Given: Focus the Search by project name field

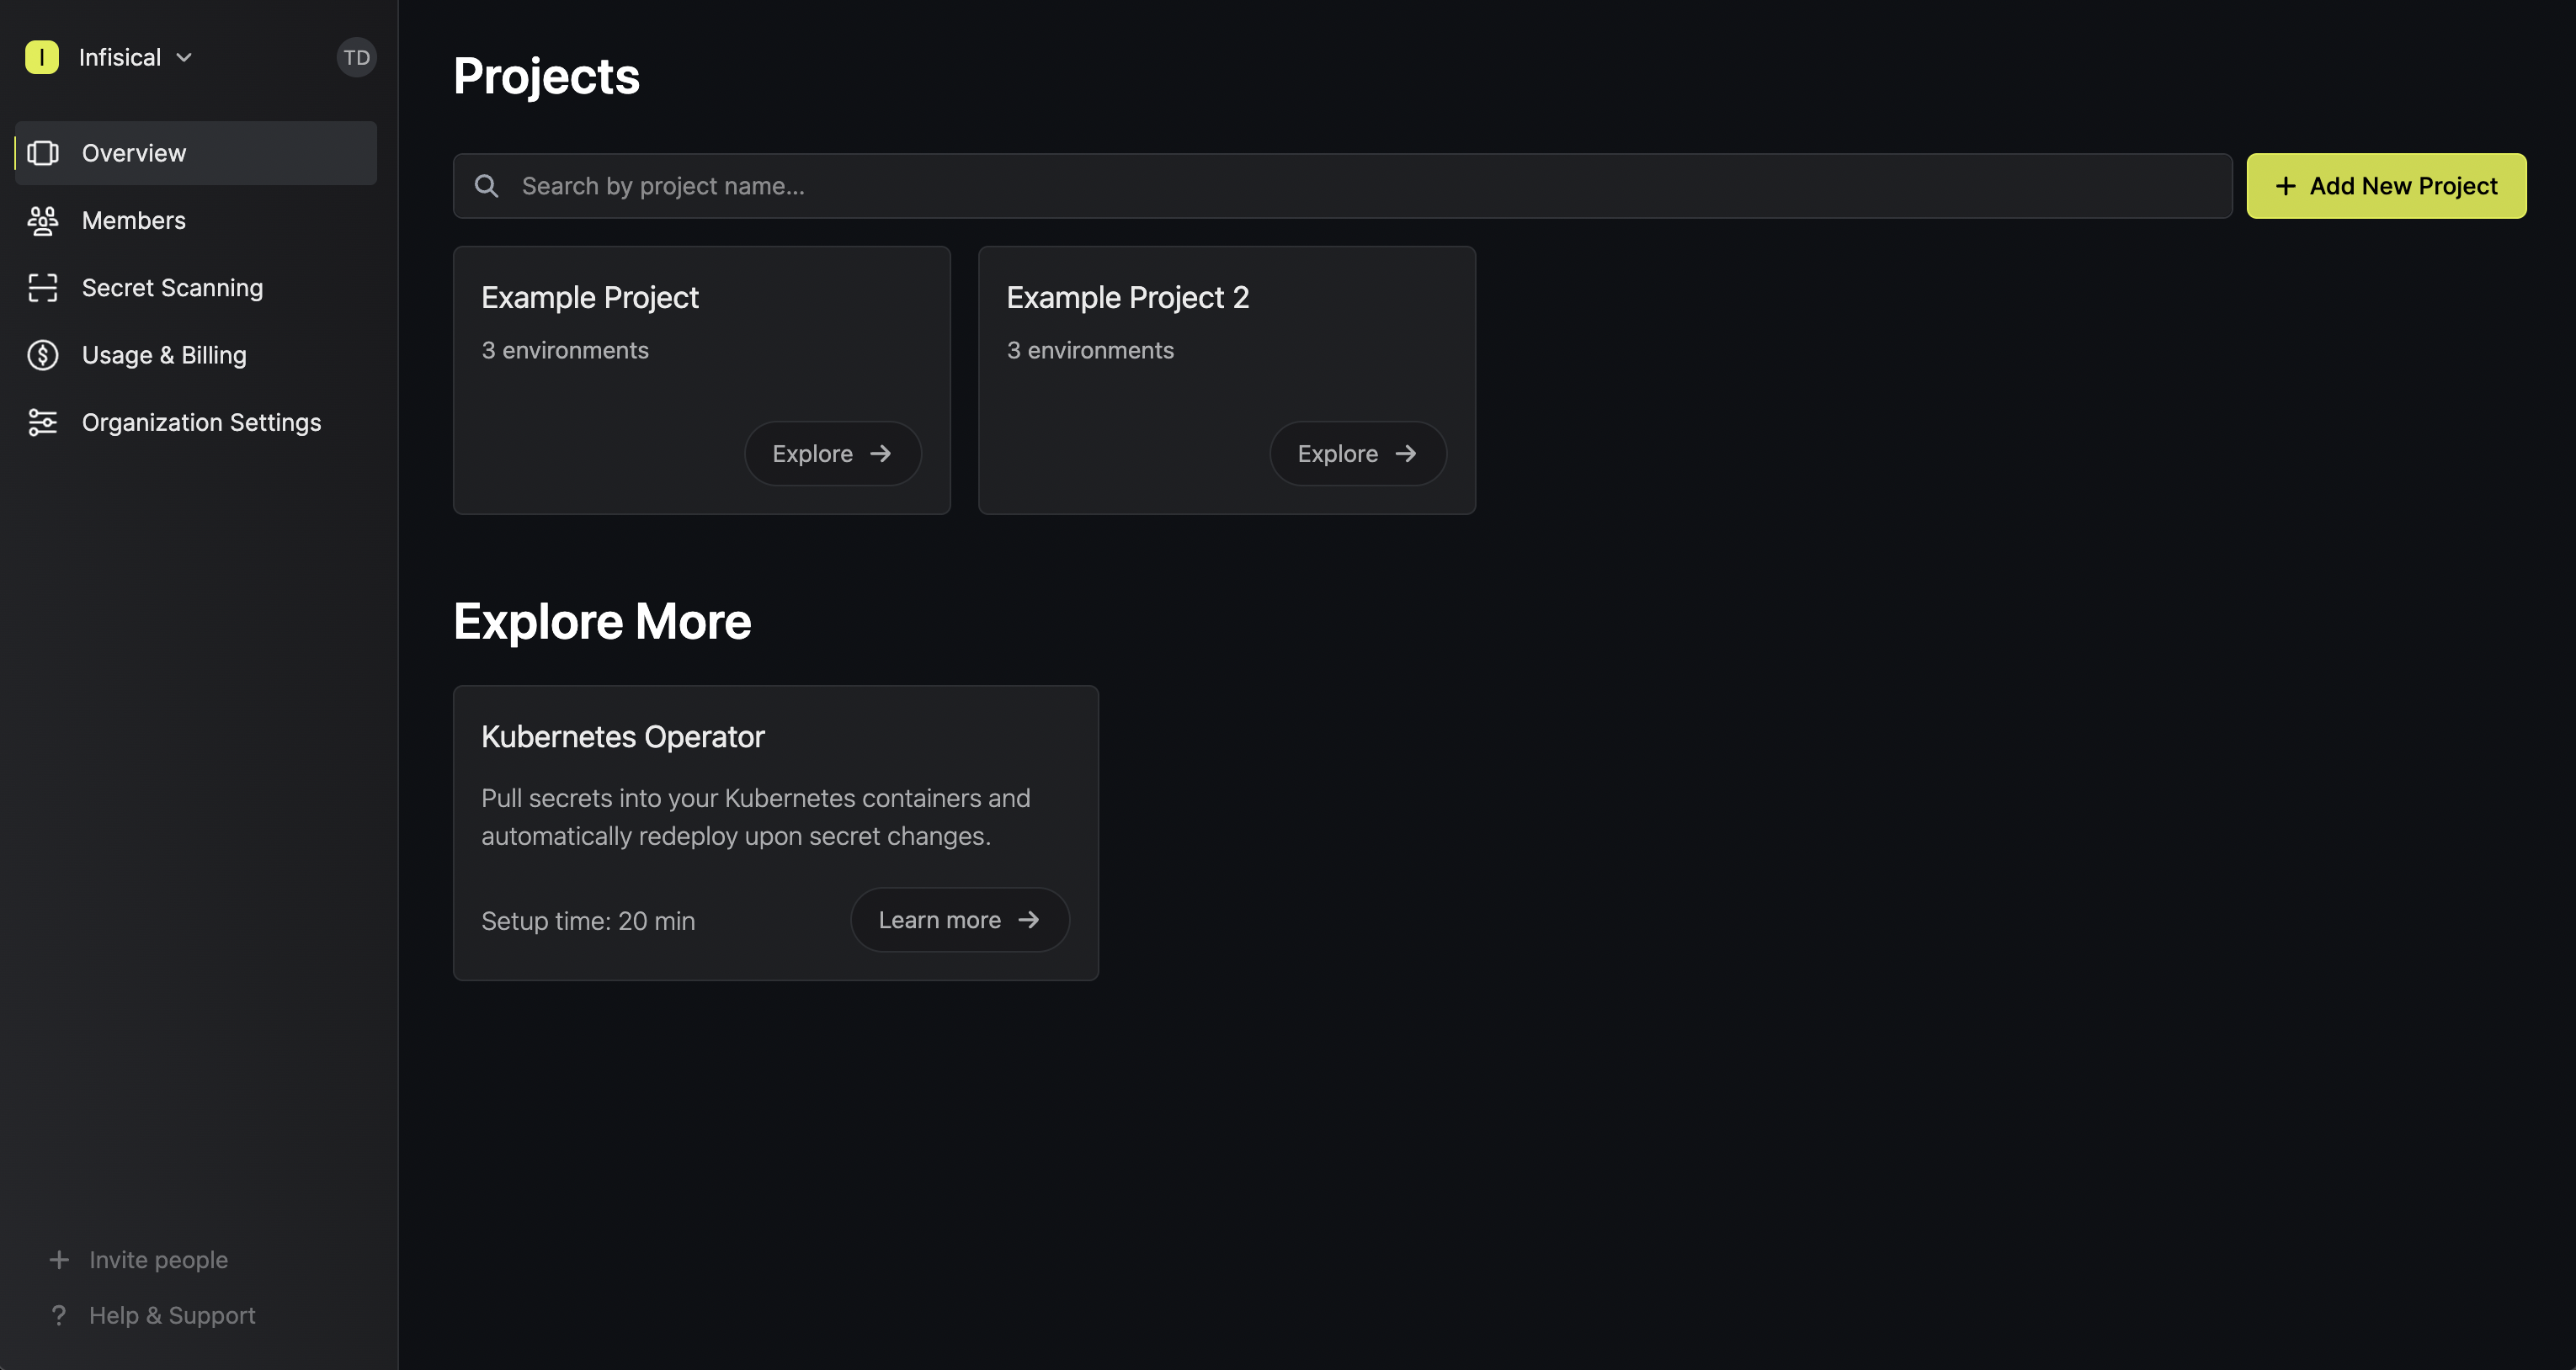Looking at the screenshot, I should point(1342,186).
